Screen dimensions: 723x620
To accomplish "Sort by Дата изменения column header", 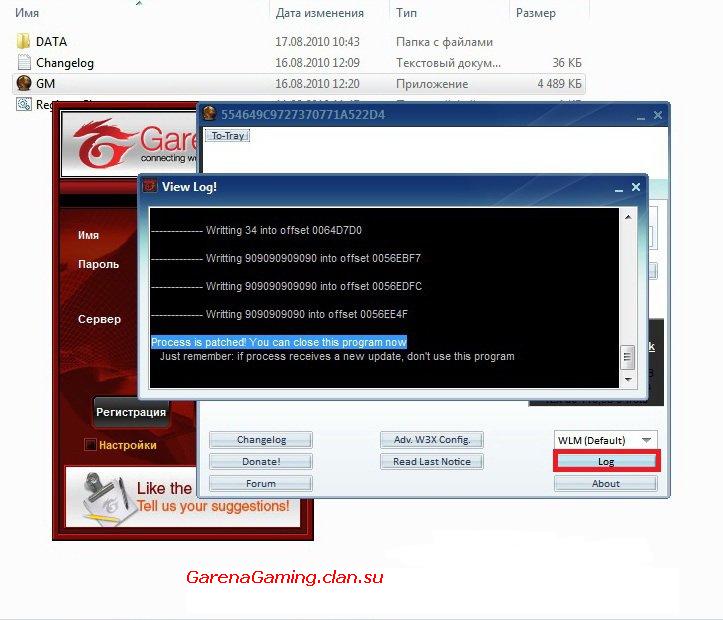I will tap(320, 12).
